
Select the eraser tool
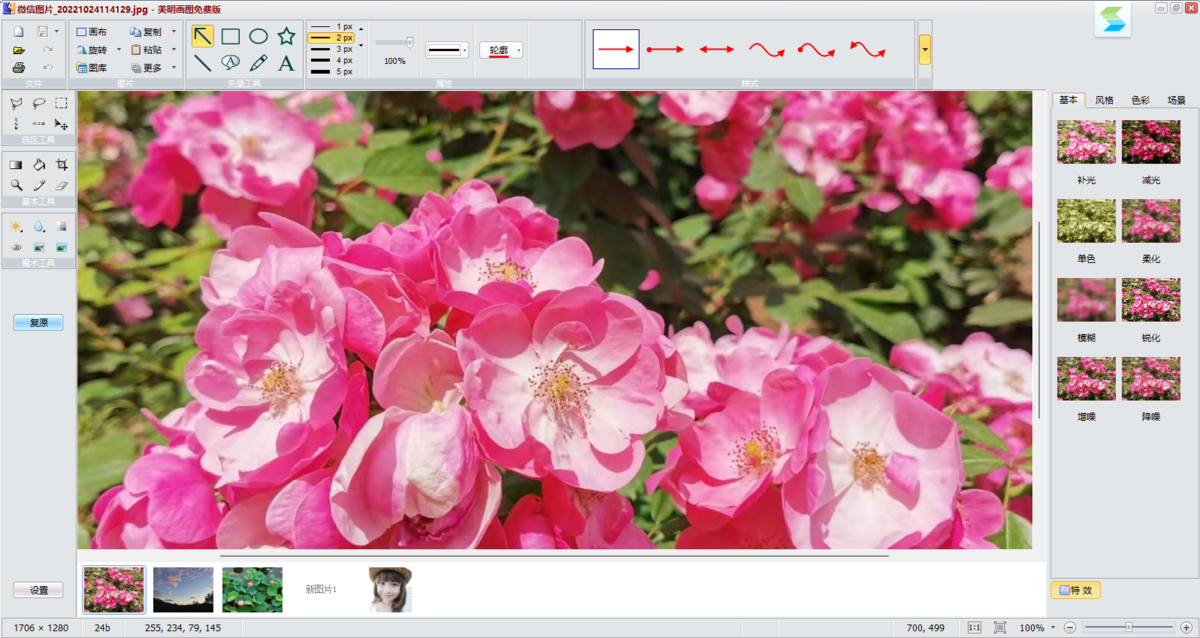point(62,186)
